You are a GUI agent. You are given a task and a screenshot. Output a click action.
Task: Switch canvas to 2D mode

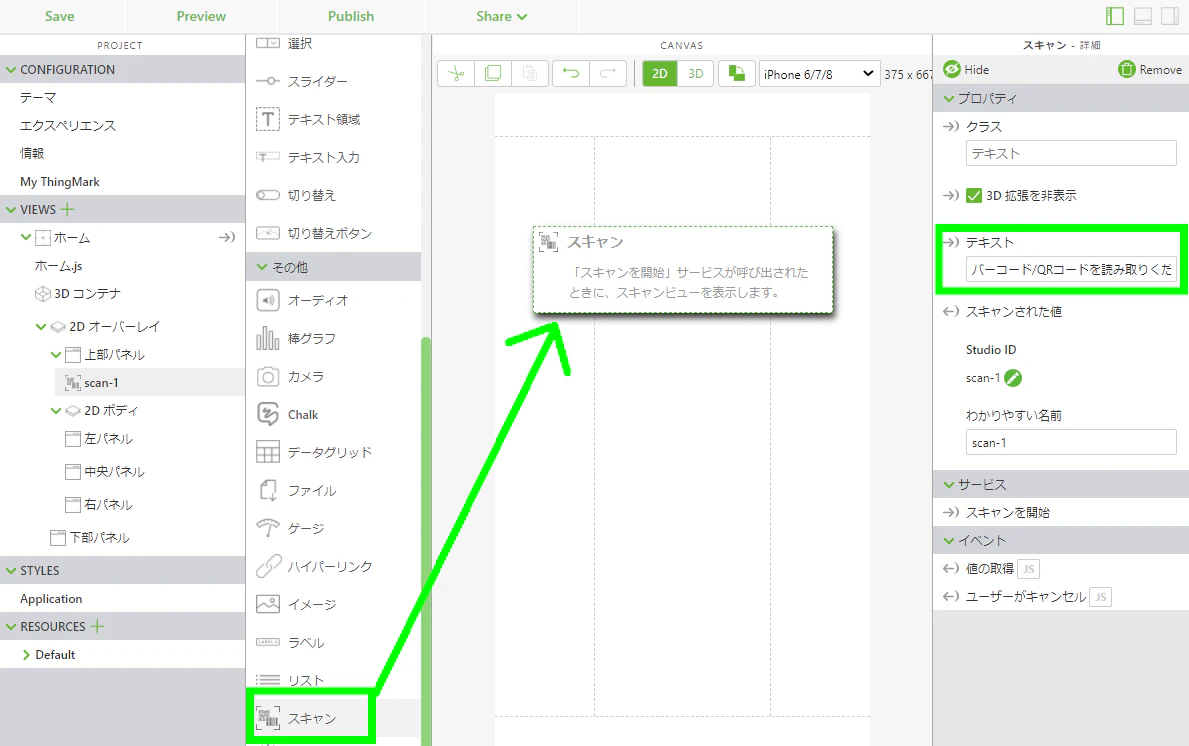pyautogui.click(x=660, y=74)
